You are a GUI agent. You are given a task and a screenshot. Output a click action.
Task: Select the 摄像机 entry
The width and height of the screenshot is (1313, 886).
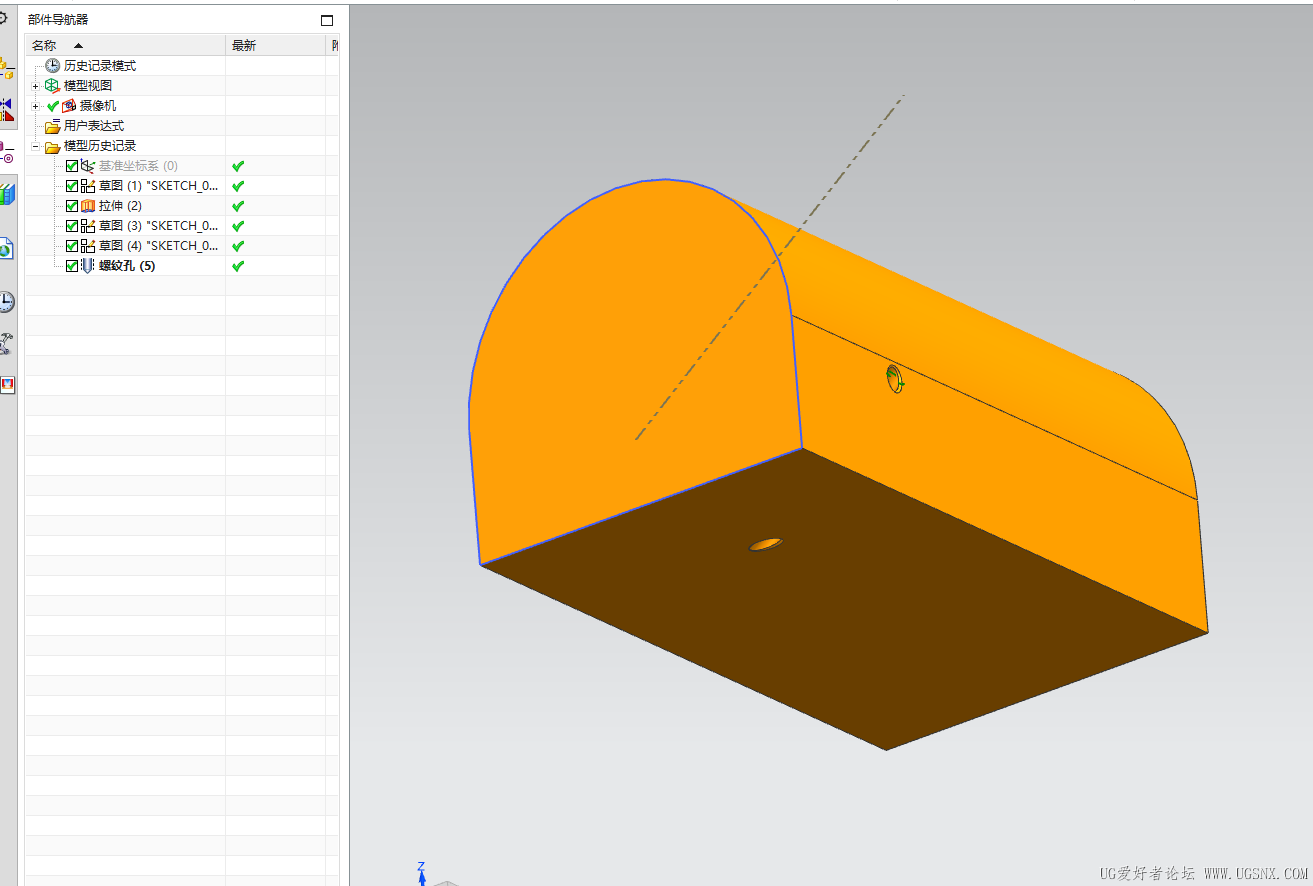coord(98,106)
